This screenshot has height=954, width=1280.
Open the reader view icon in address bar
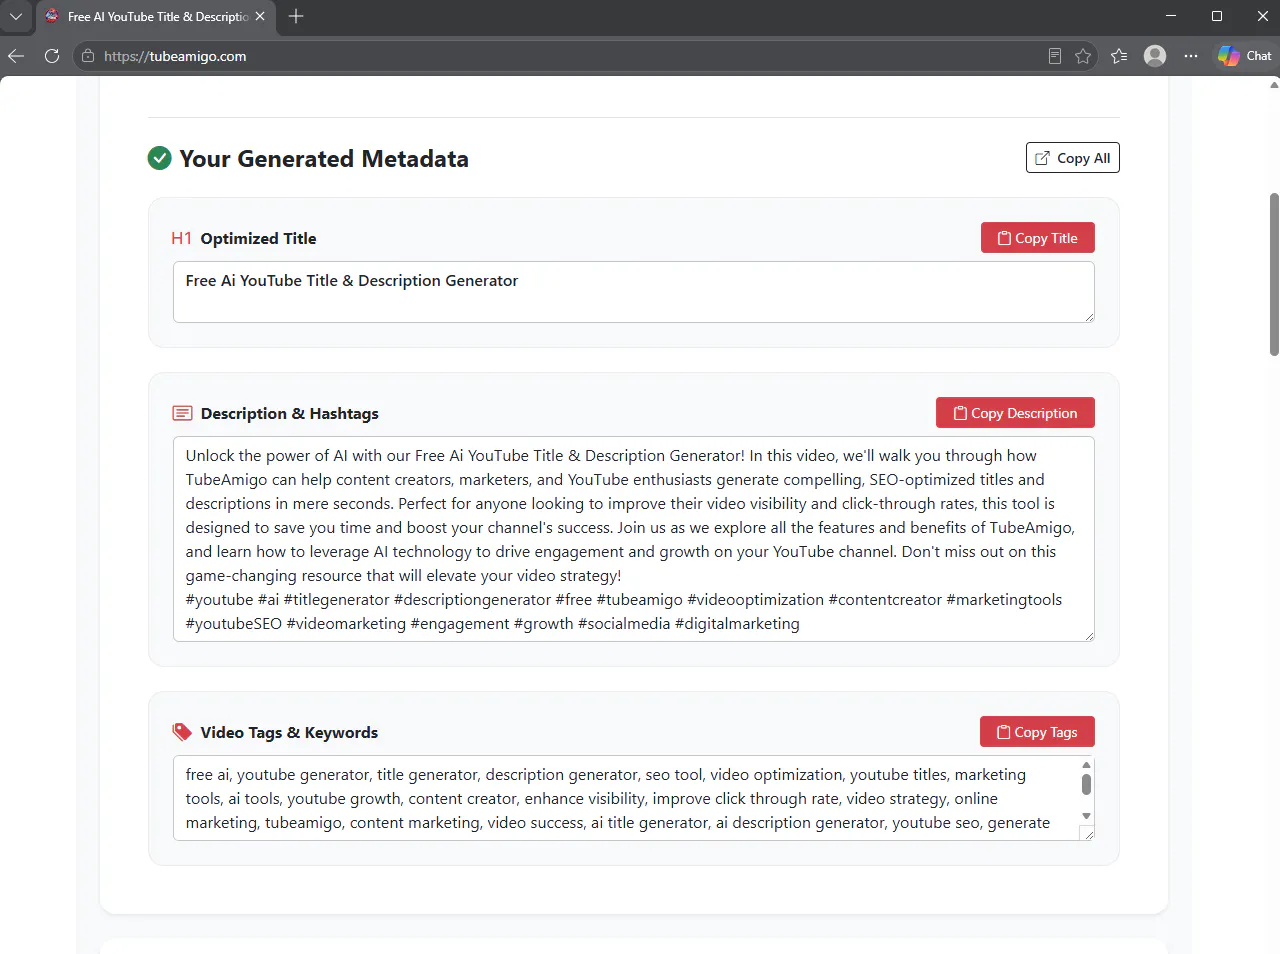pyautogui.click(x=1054, y=56)
